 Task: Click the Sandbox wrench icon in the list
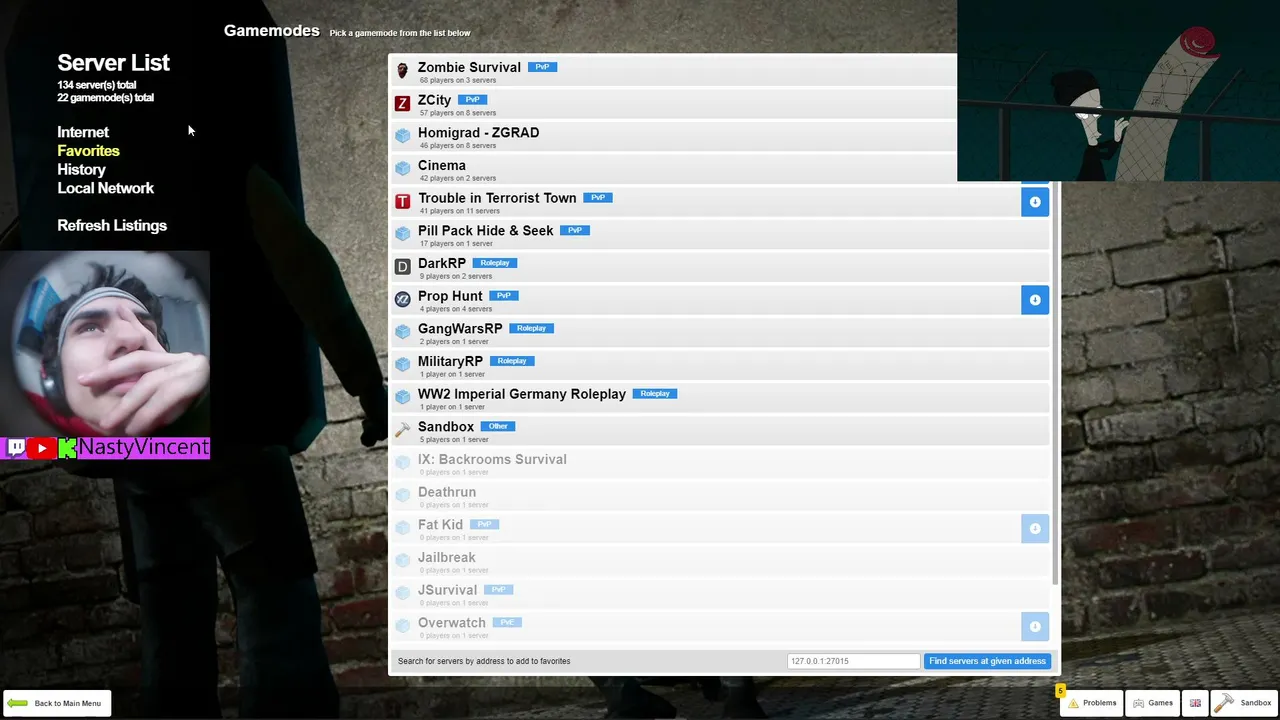[402, 430]
